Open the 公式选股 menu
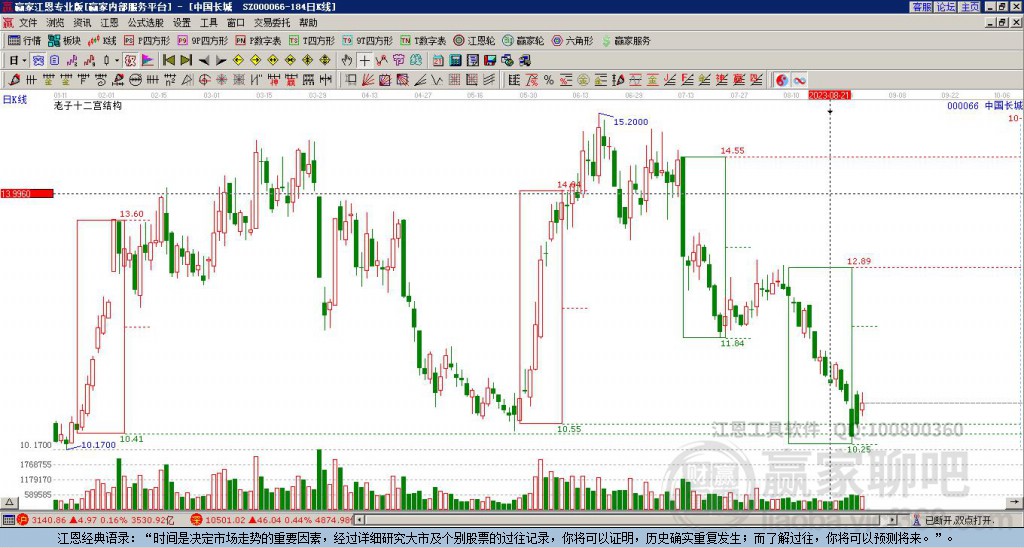The image size is (1024, 548). pyautogui.click(x=146, y=23)
